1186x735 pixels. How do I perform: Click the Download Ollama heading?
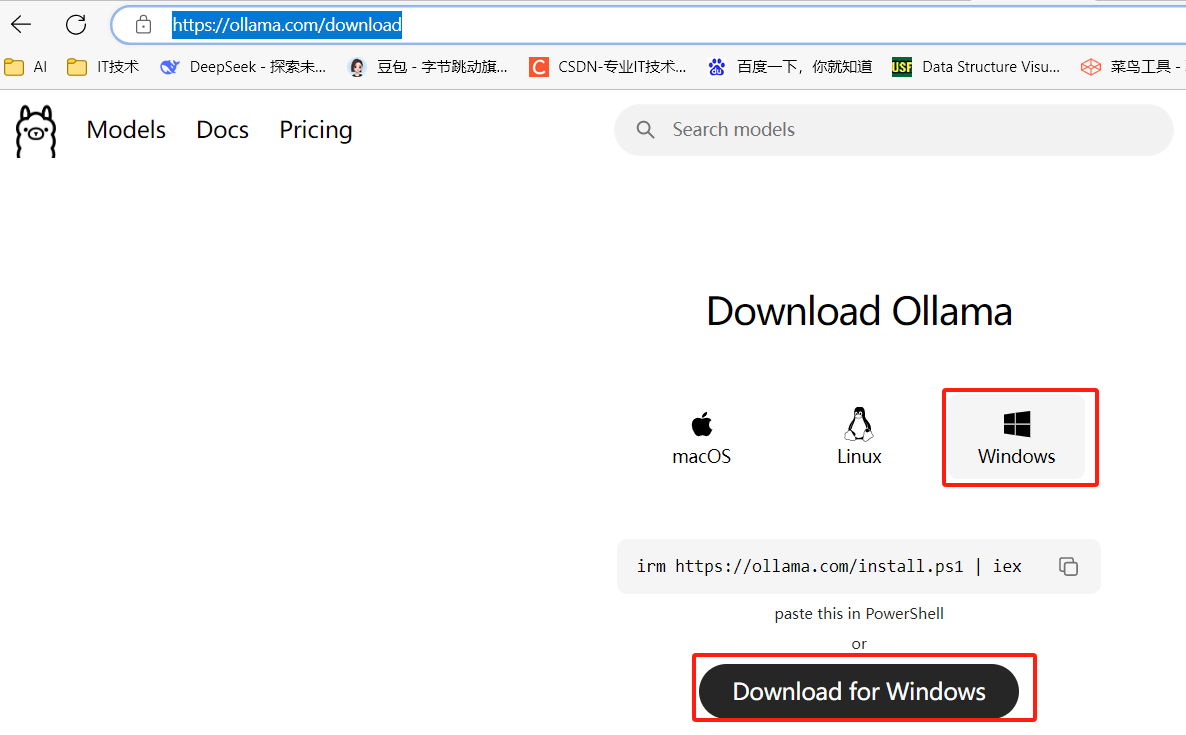pyautogui.click(x=858, y=312)
